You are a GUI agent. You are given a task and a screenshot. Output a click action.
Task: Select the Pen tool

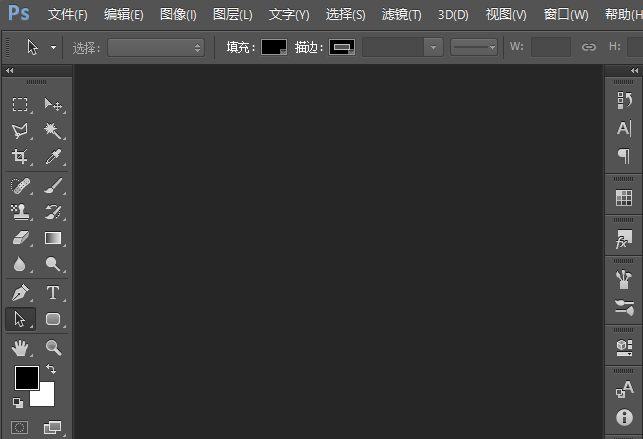(x=20, y=293)
